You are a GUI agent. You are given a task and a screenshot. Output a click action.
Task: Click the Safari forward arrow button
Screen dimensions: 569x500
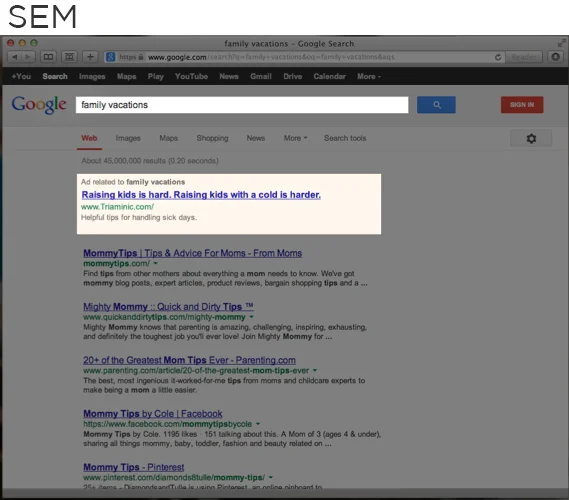[28, 57]
